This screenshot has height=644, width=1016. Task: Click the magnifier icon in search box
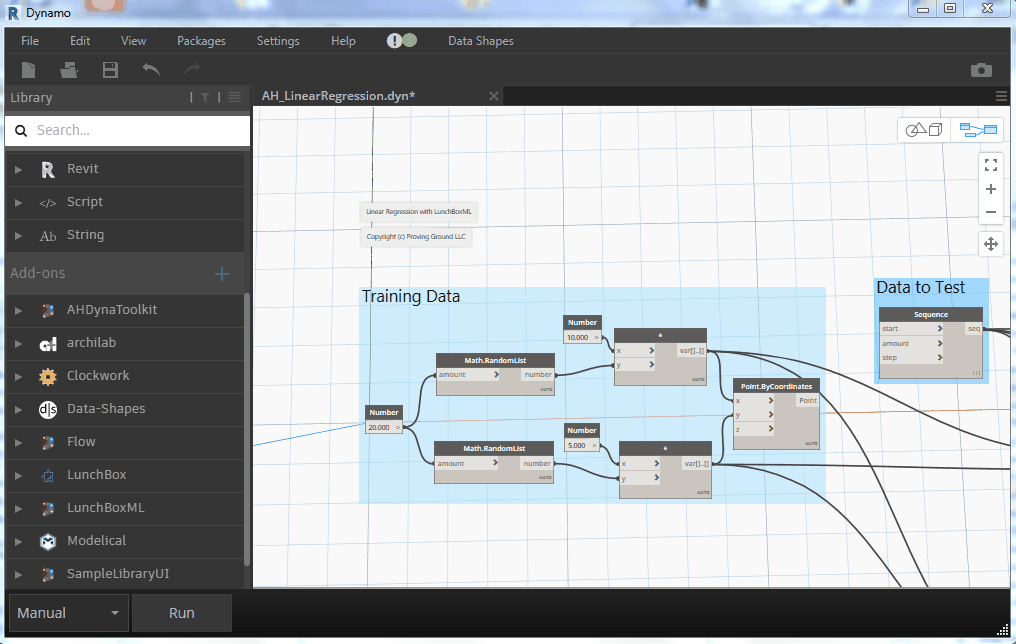[x=21, y=131]
